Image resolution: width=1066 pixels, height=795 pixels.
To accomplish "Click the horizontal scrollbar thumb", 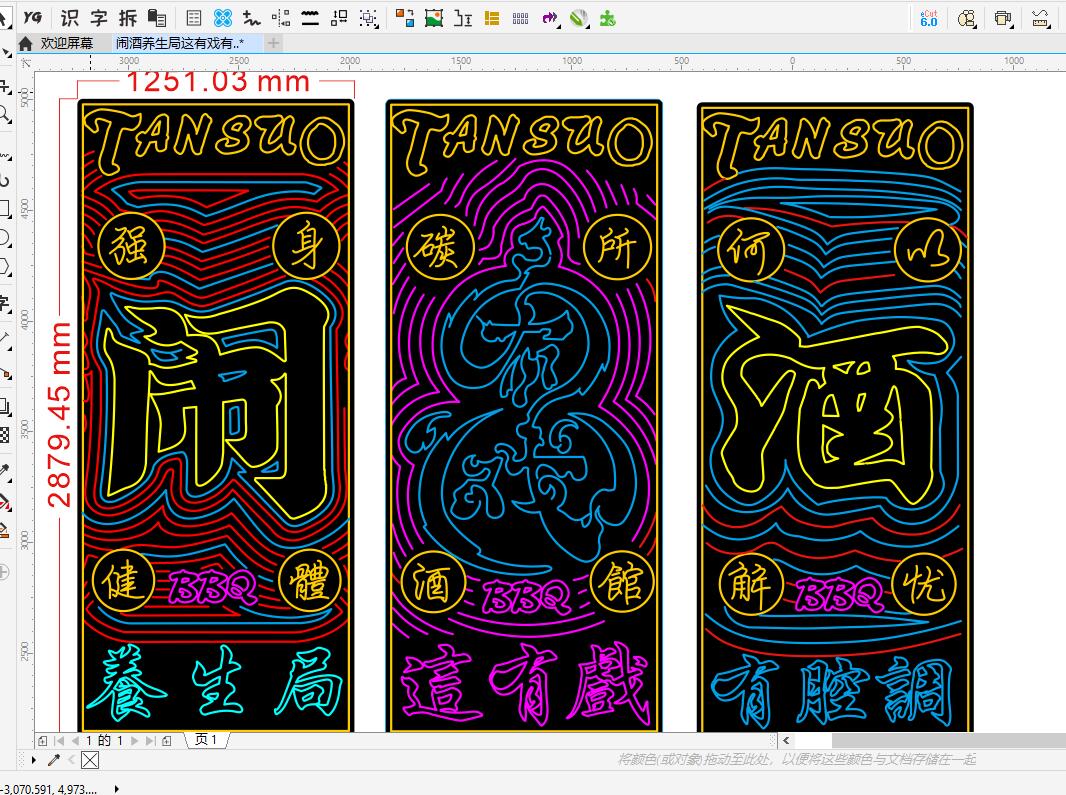I will (948, 741).
